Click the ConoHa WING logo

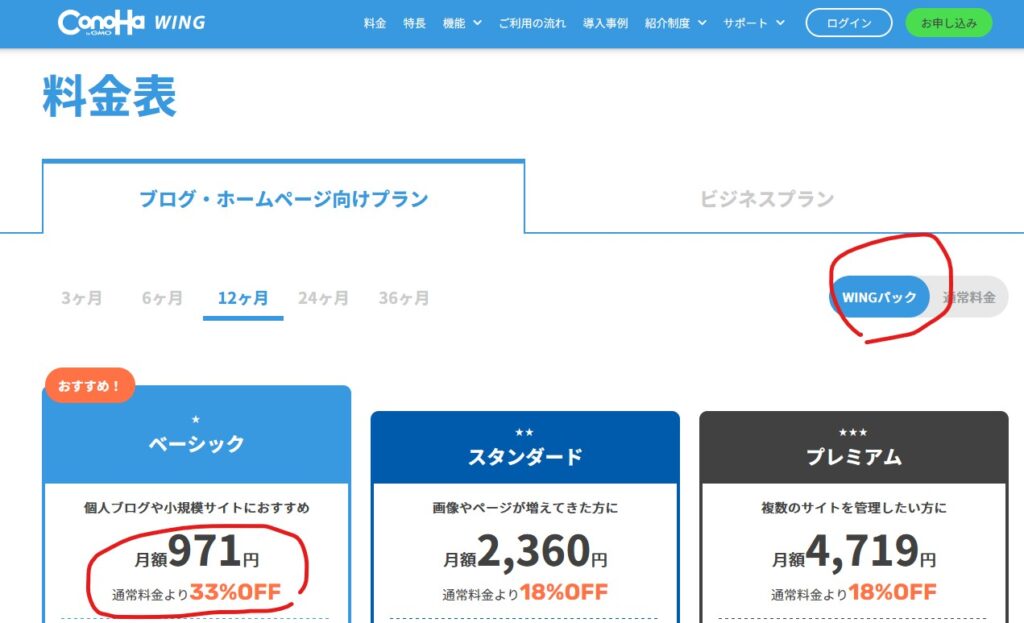(131, 22)
